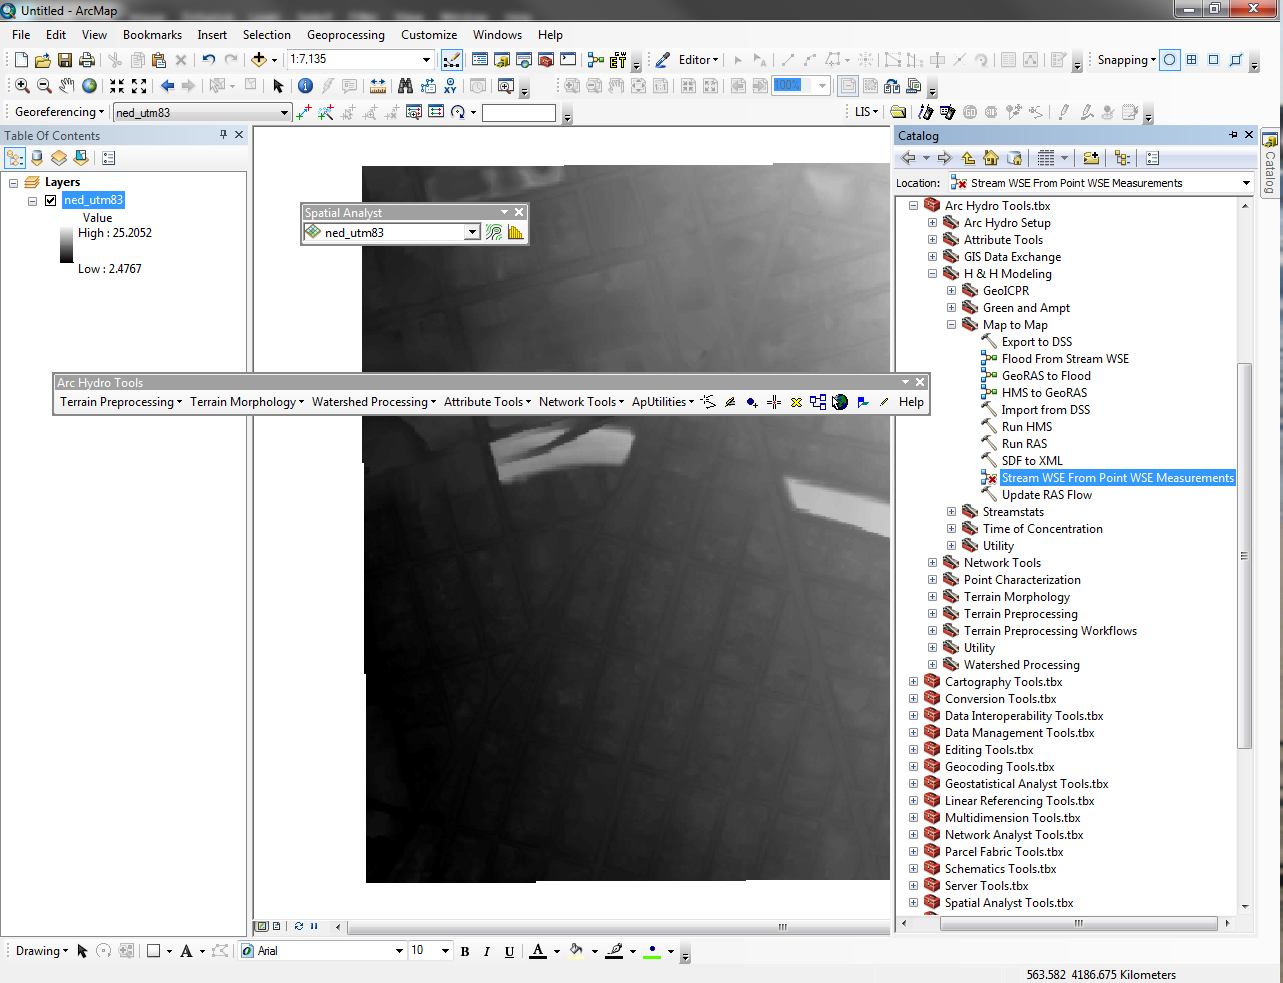Open the Bookmarks menu
The image size is (1283, 983).
coord(152,34)
